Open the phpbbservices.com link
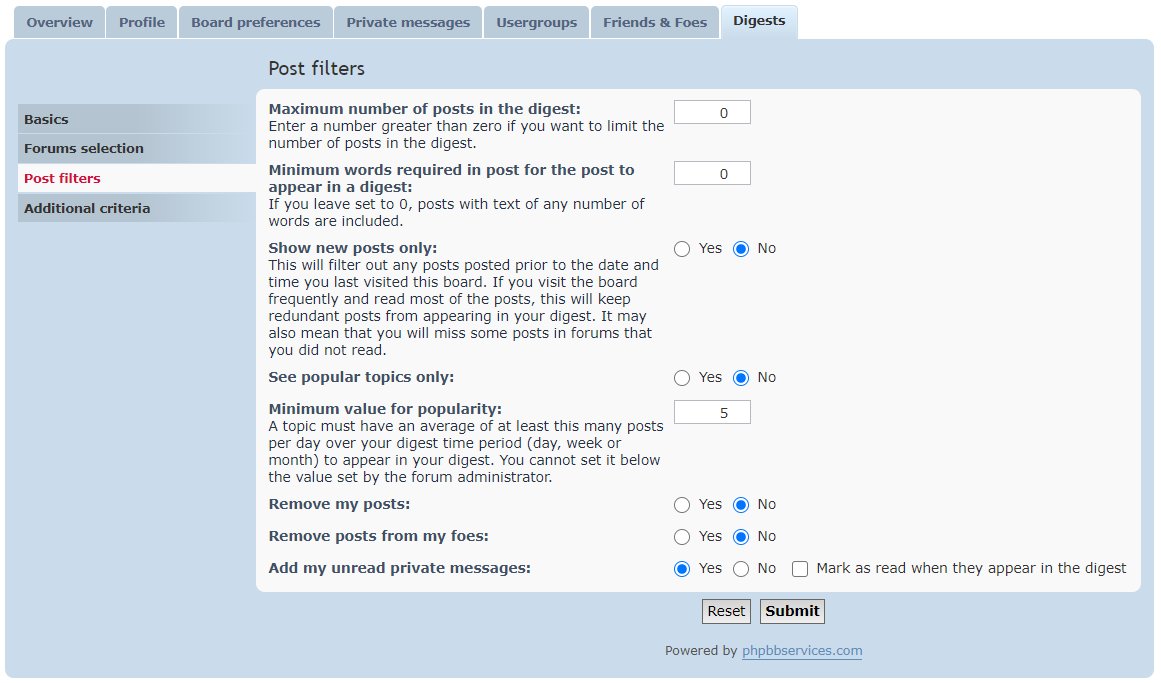1161x683 pixels. coord(802,650)
